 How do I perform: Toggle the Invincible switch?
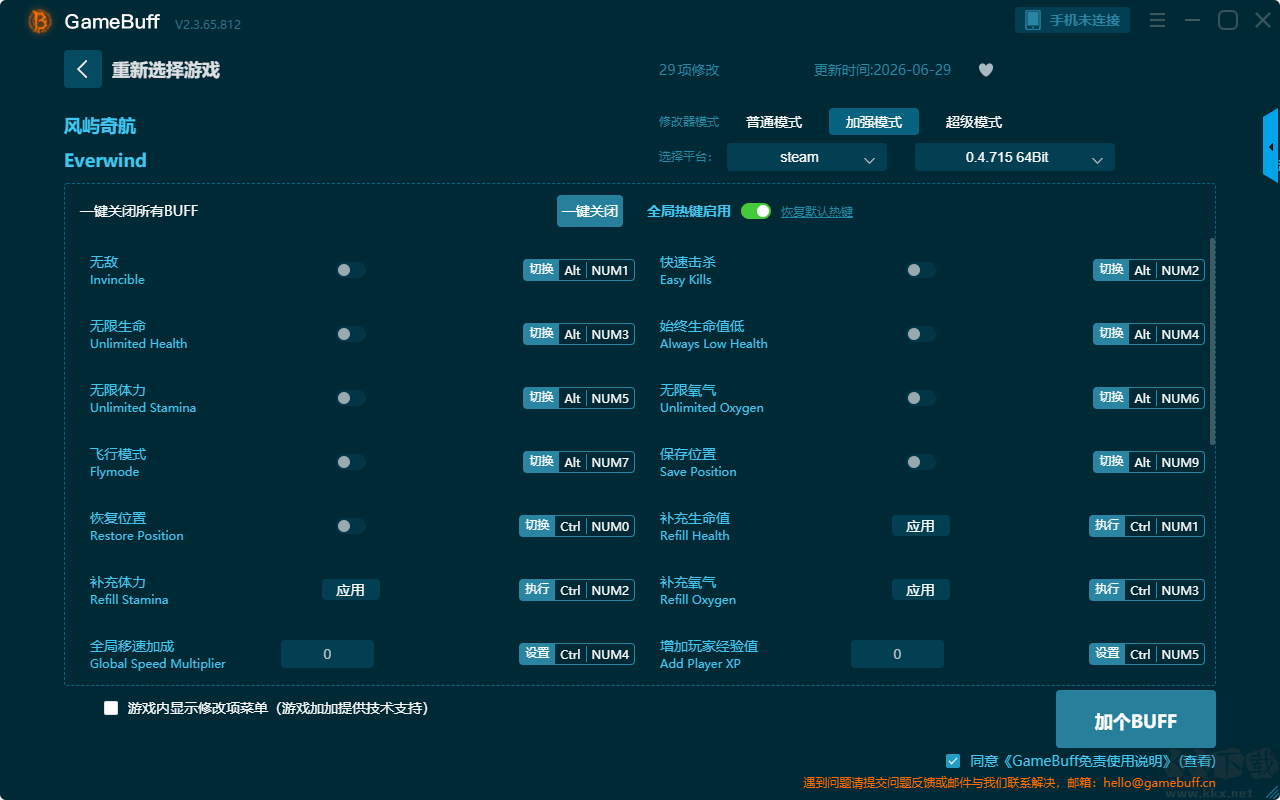(351, 270)
